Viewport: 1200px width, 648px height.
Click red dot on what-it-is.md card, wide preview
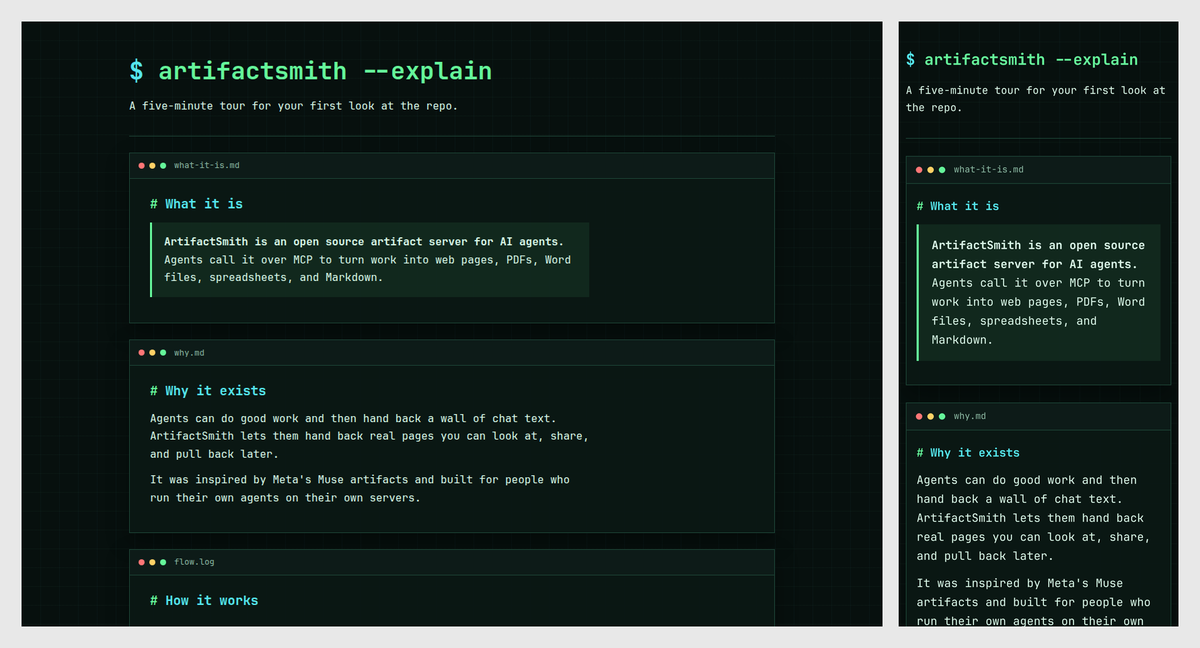point(142,166)
